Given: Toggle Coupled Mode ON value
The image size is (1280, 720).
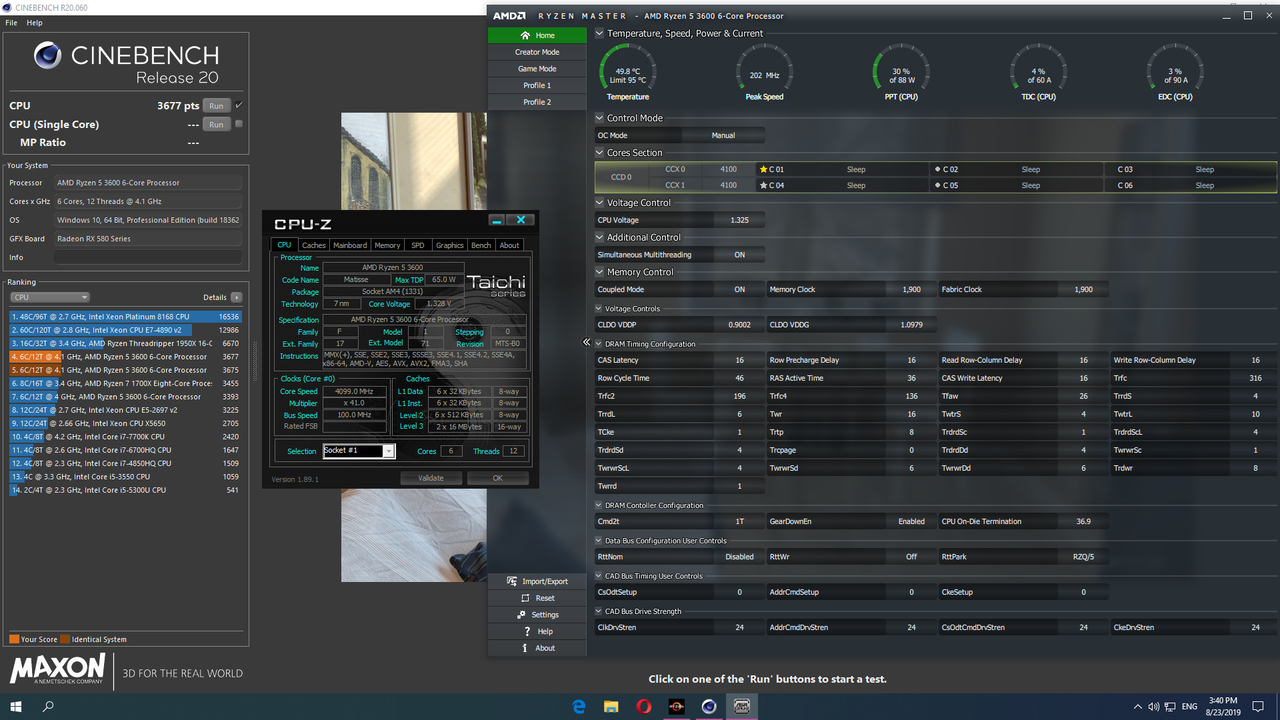Looking at the screenshot, I should pyautogui.click(x=740, y=290).
